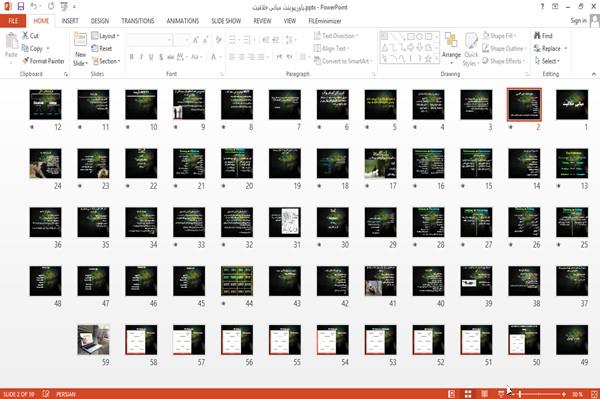This screenshot has width=600, height=399.
Task: Expand the Shape Effects dropdown
Action: (503, 61)
